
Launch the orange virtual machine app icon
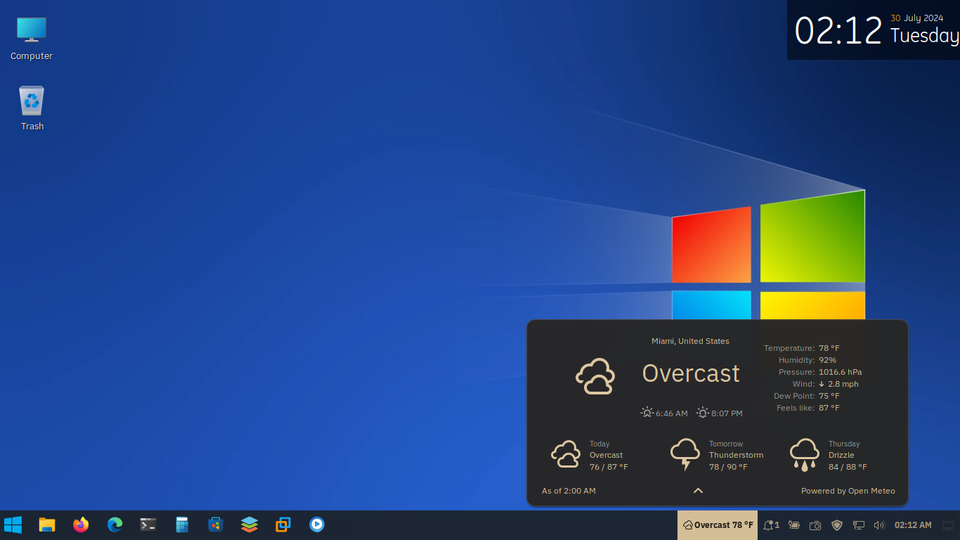click(283, 524)
